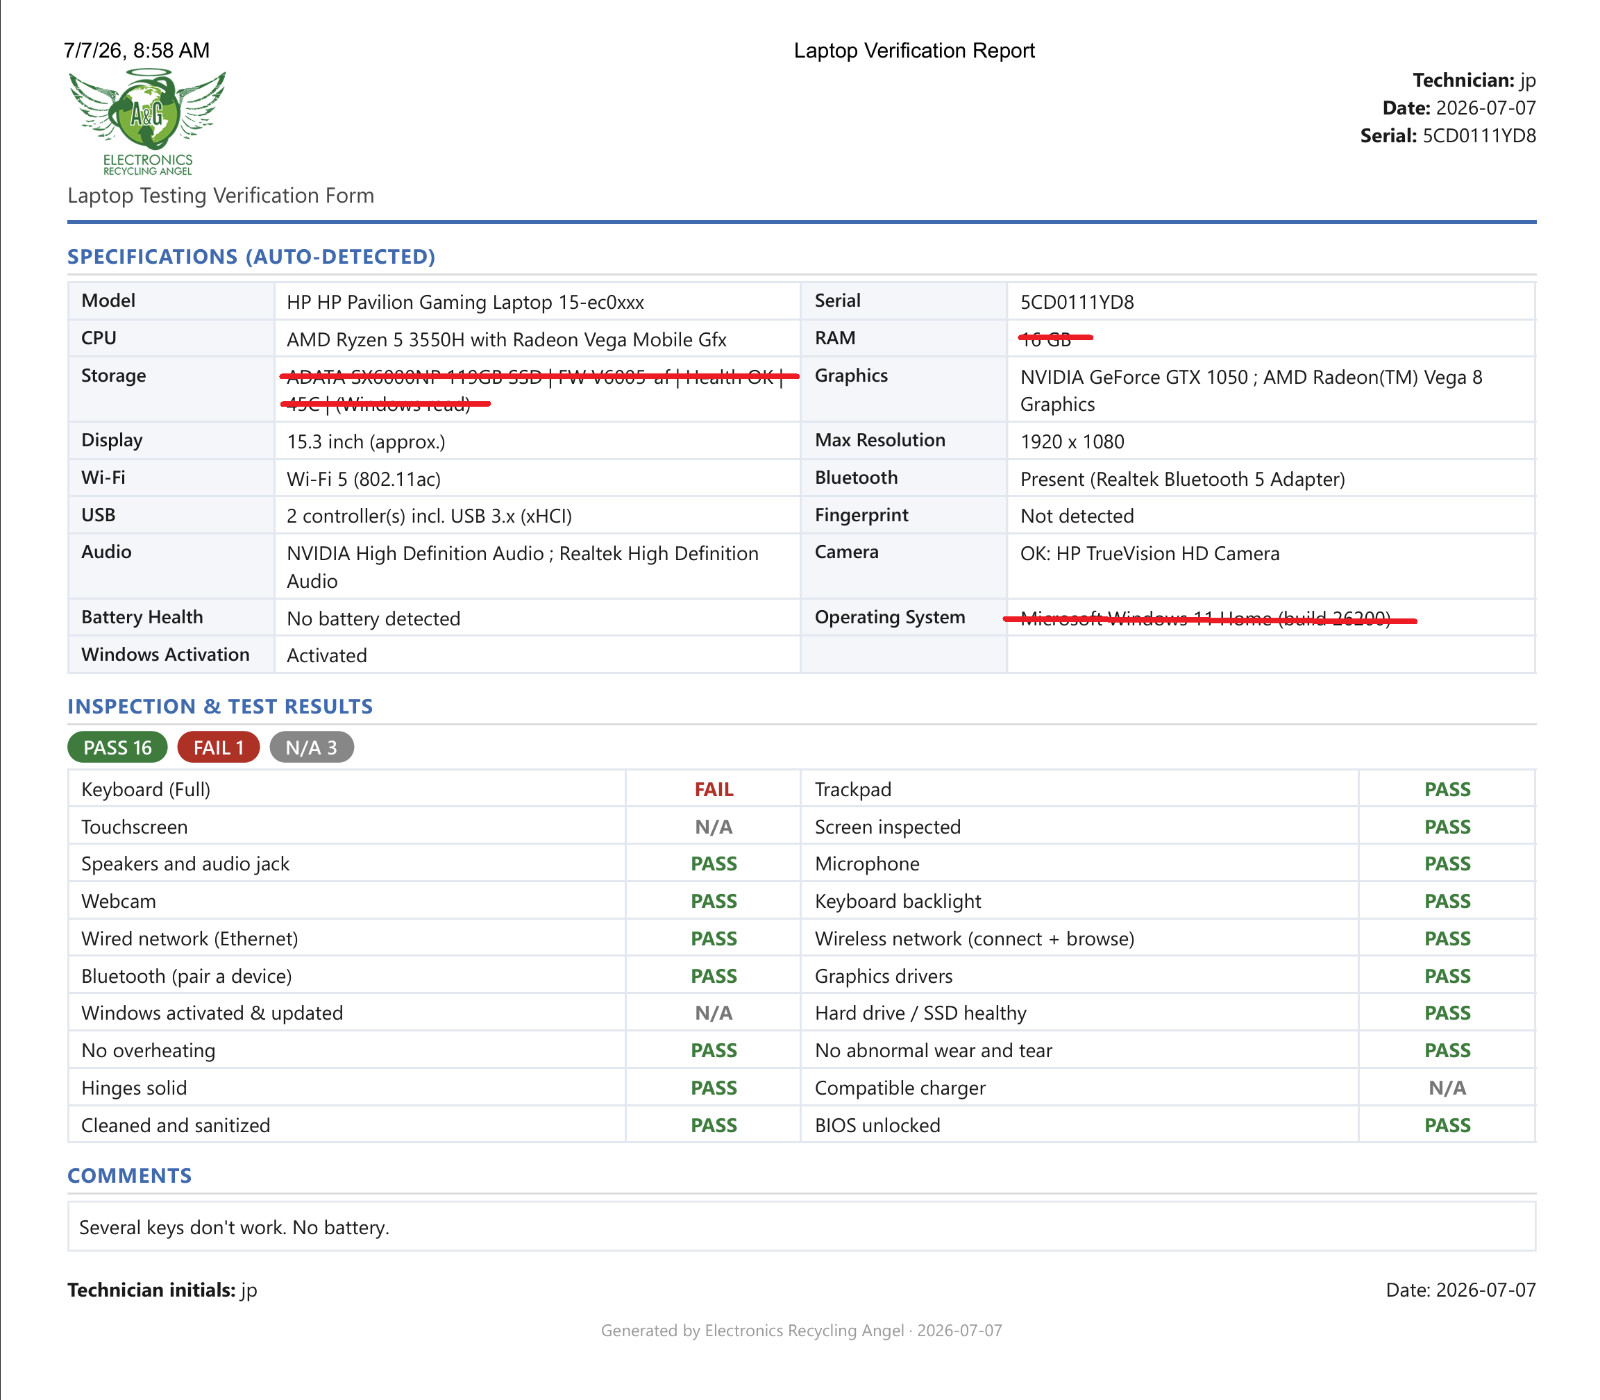This screenshot has height=1400, width=1600.
Task: Click the Laptop Verification Report page title
Action: coord(914,50)
